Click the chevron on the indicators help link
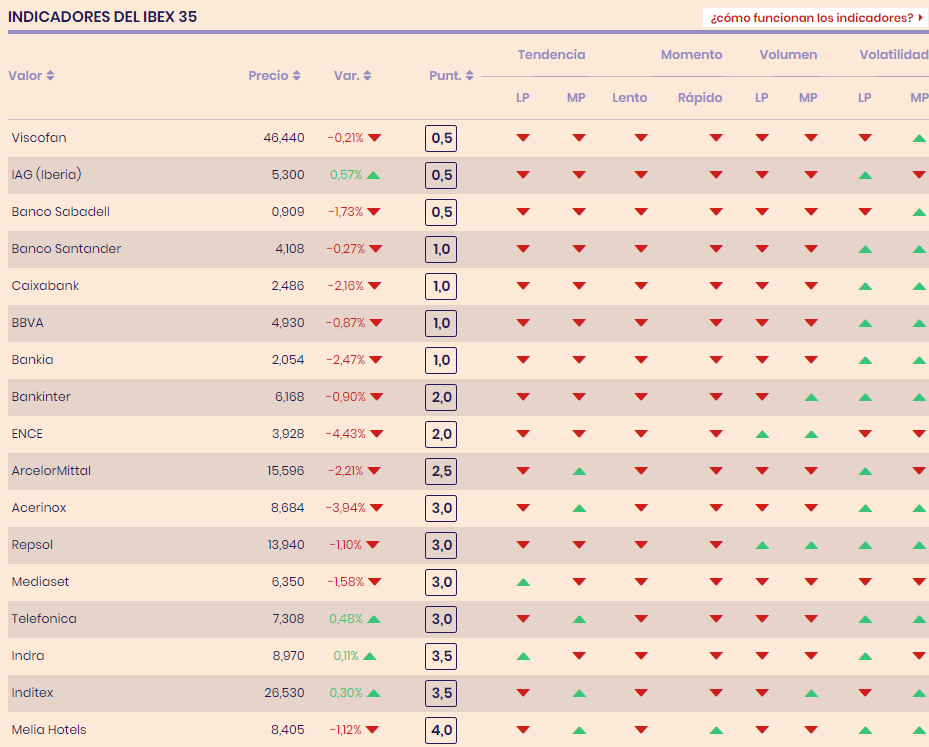Screen dimensions: 929x747 pos(919,17)
